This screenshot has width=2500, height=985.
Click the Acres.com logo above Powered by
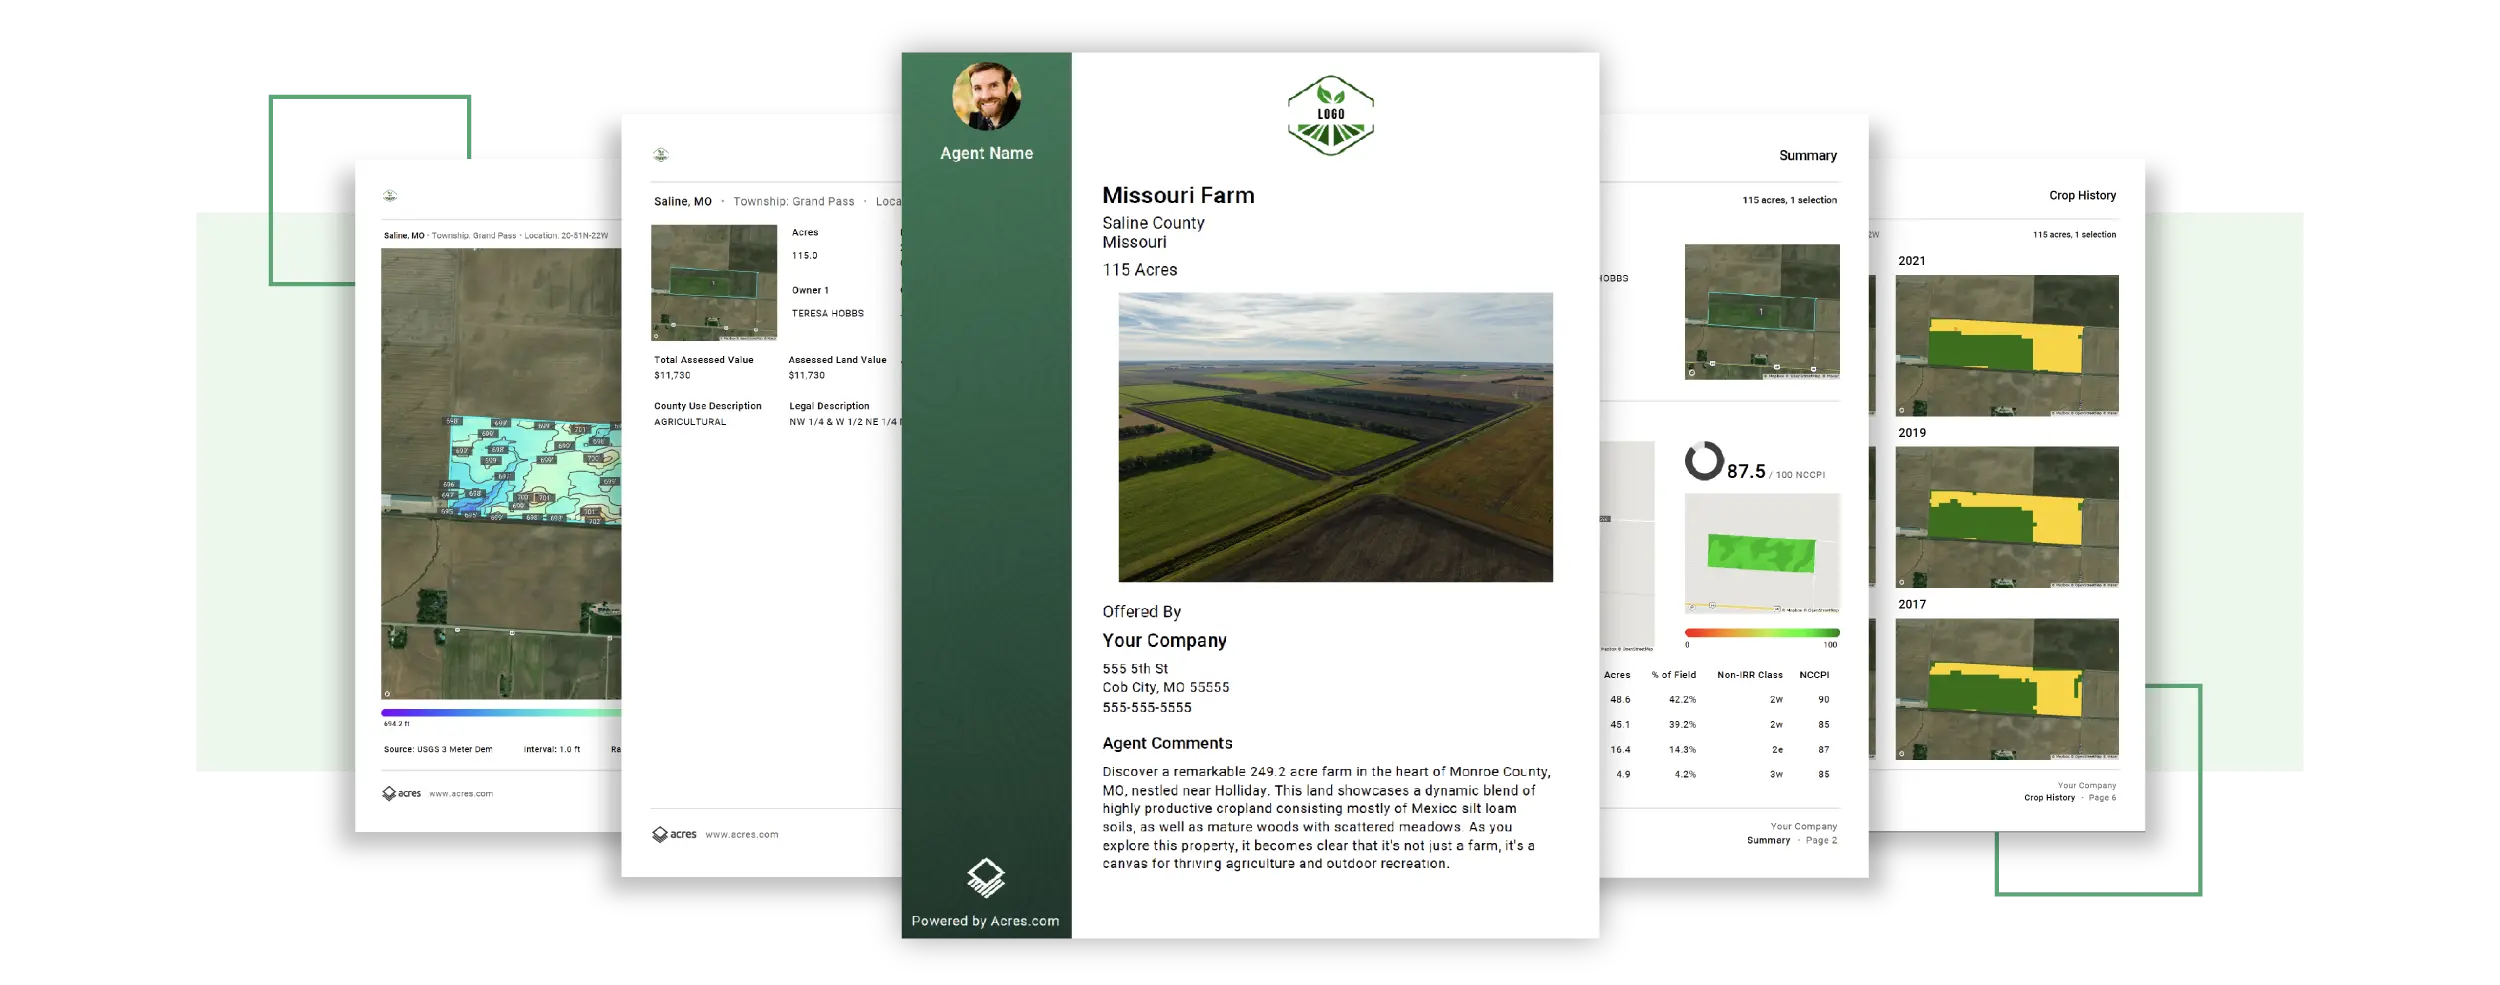[985, 877]
